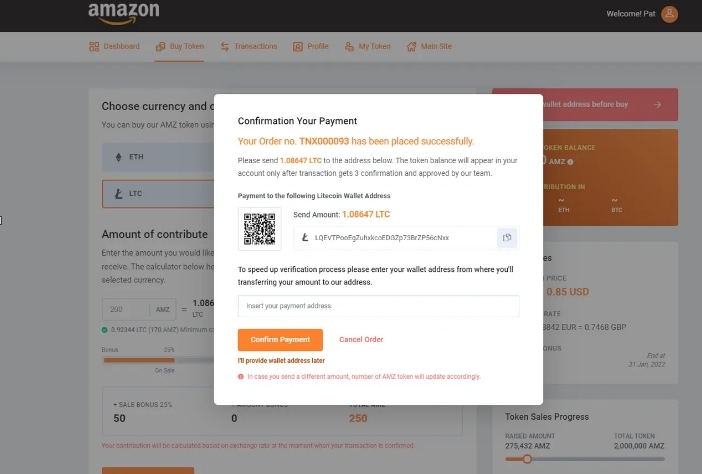This screenshot has height=474, width=702.
Task: Click the Cancel Order link
Action: pyautogui.click(x=361, y=340)
